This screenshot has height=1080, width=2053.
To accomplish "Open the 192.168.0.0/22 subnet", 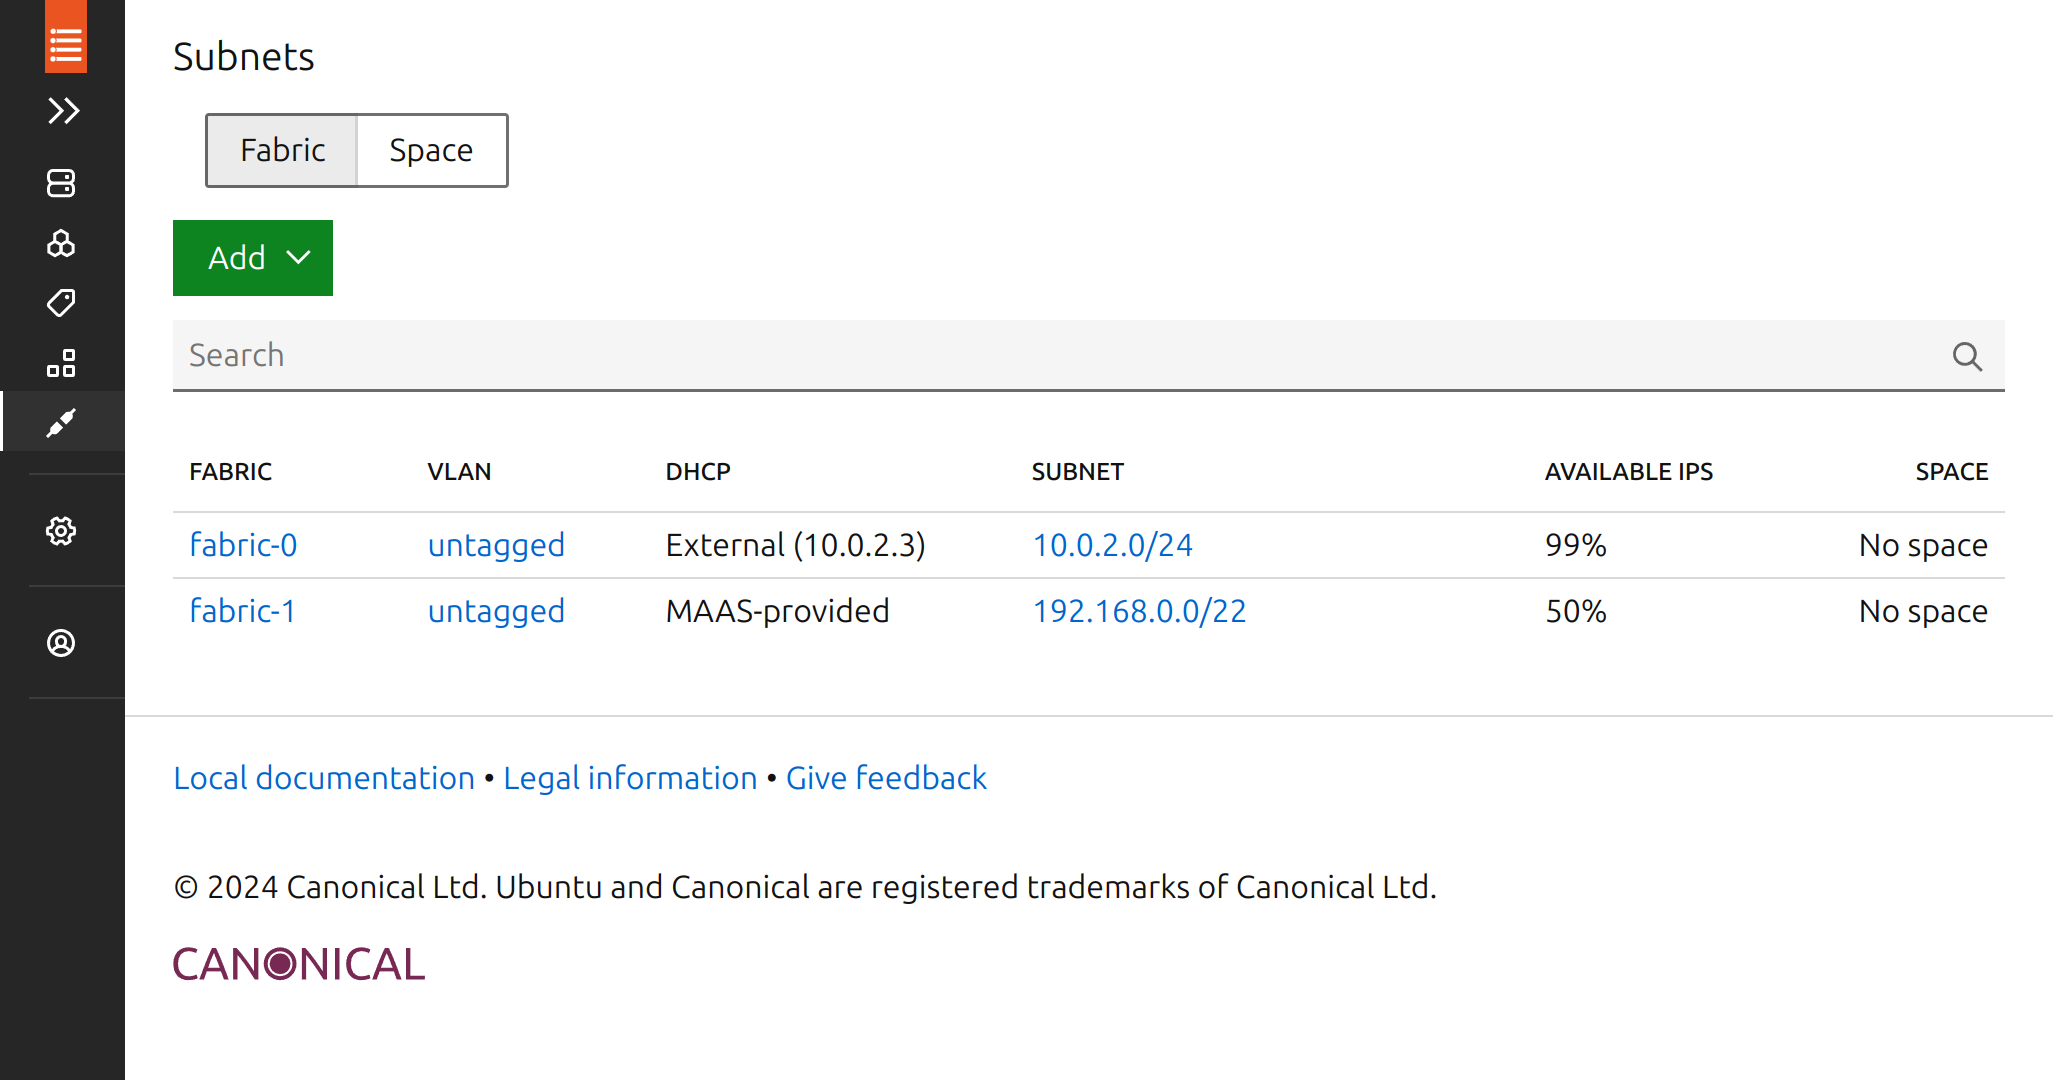I will point(1139,611).
